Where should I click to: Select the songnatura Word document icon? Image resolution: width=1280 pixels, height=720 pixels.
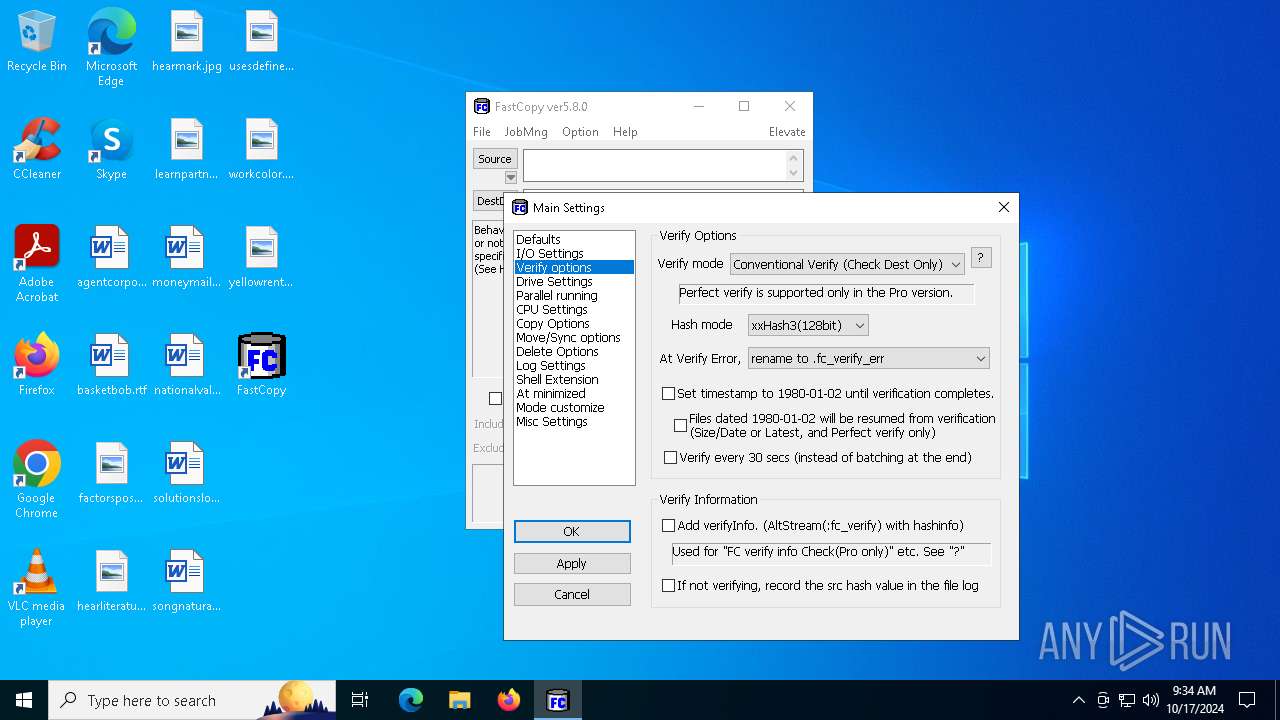pyautogui.click(x=187, y=582)
